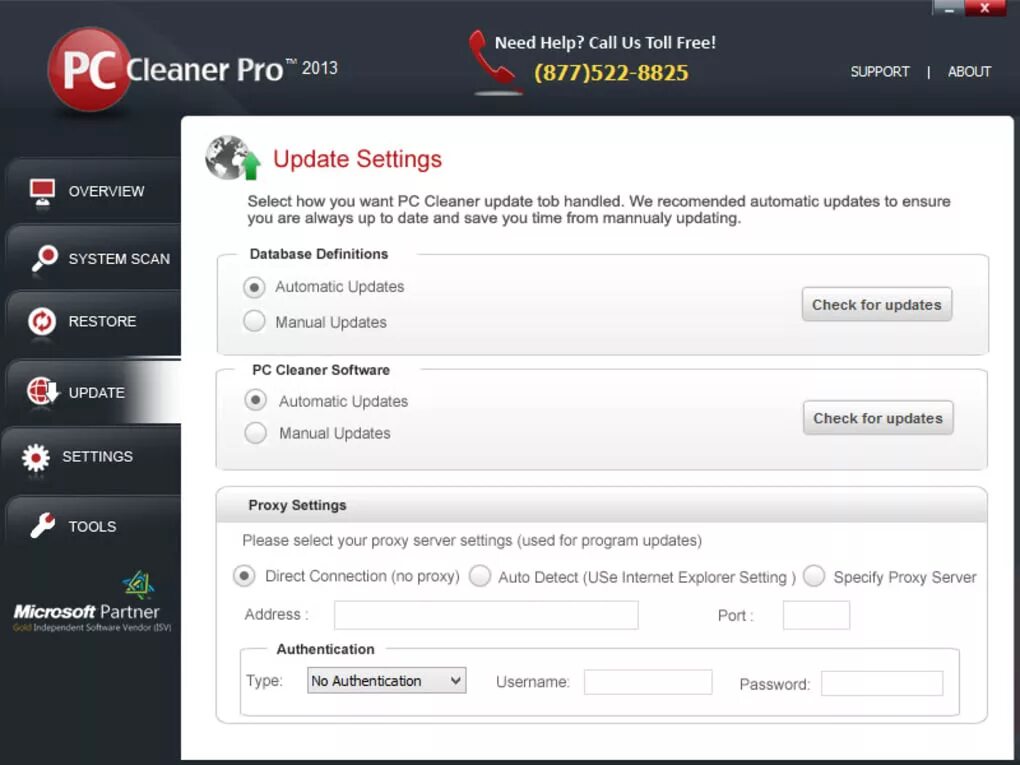This screenshot has height=765, width=1020.
Task: Select Manual Updates for Database Definitions
Action: [x=254, y=321]
